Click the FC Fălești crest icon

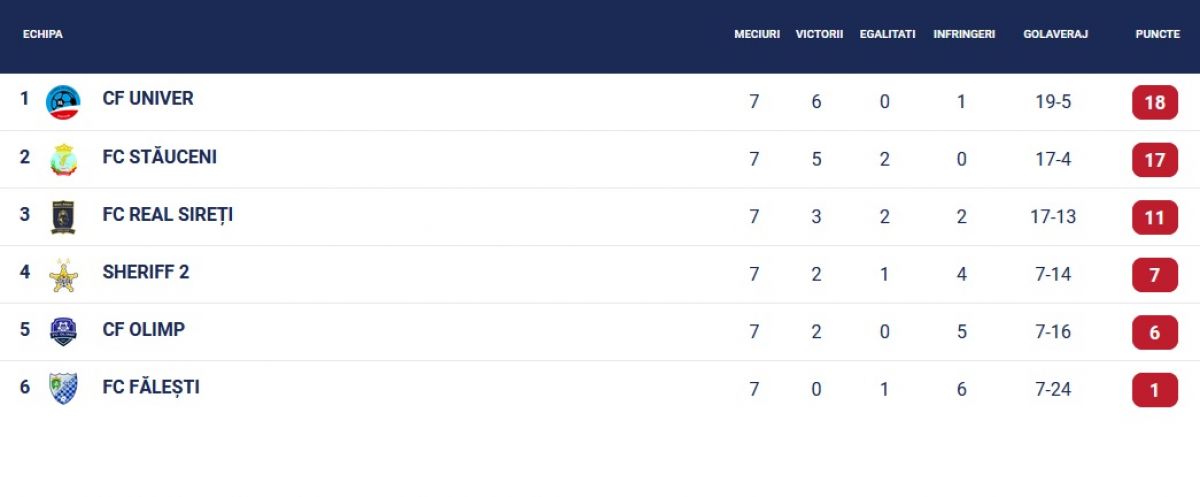click(63, 389)
